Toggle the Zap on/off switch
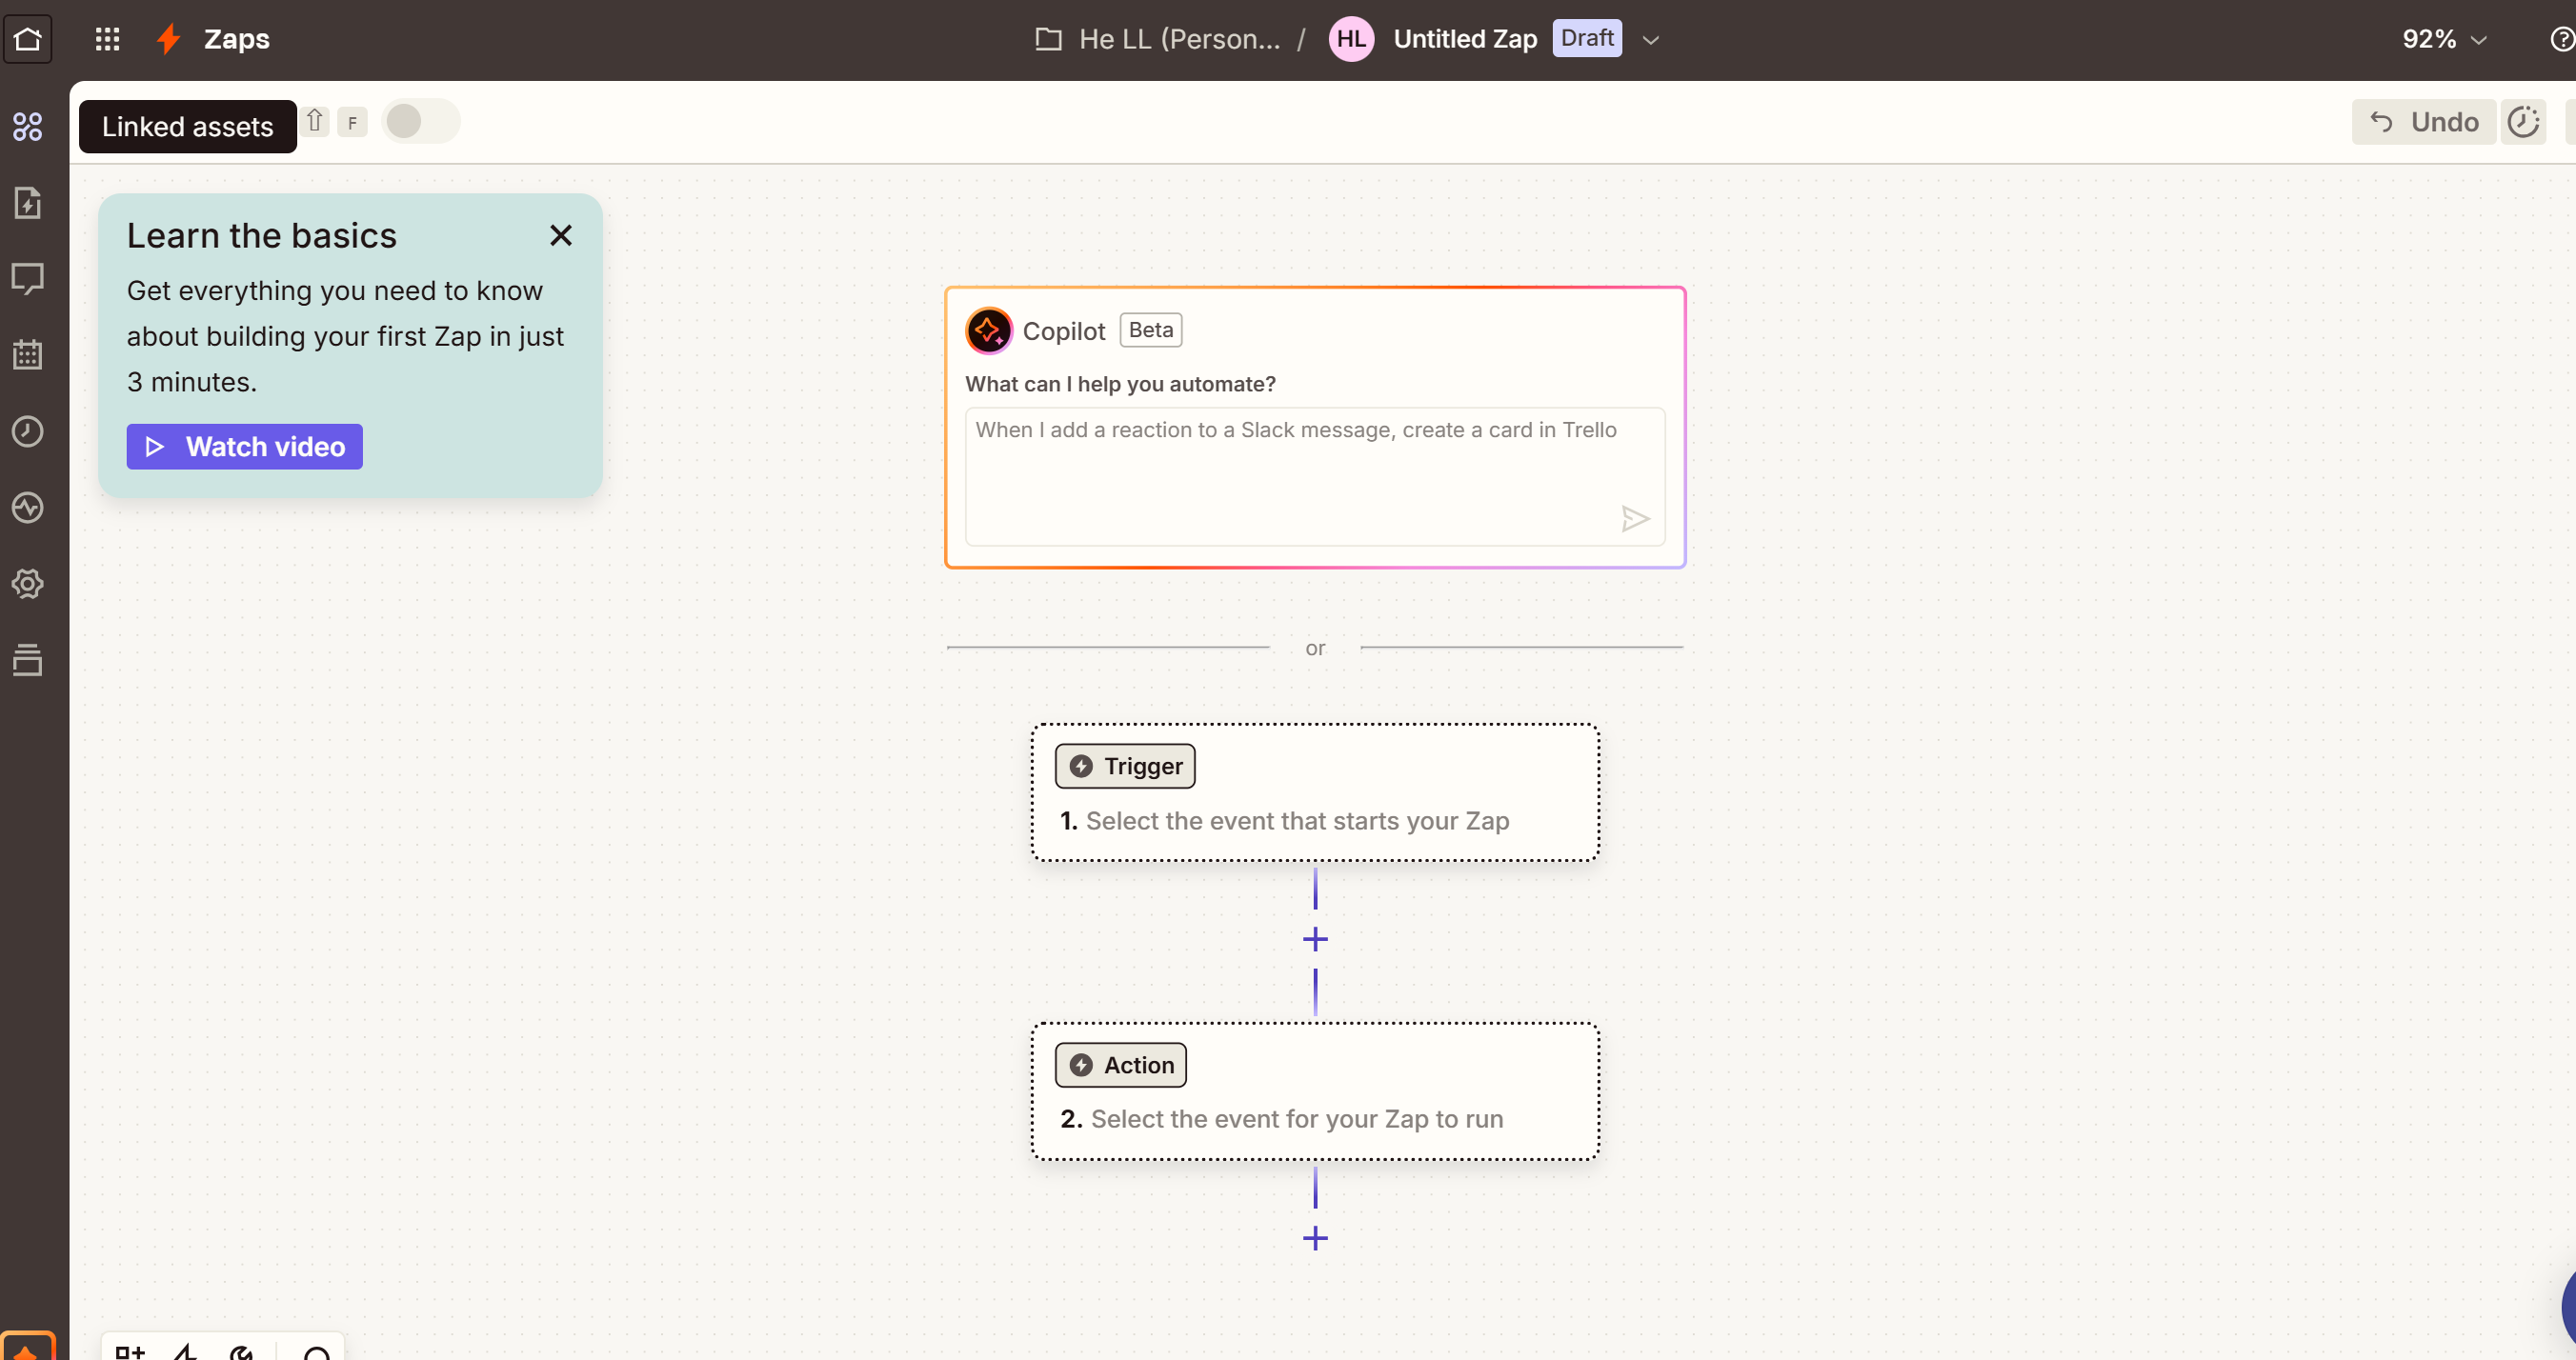The height and width of the screenshot is (1360, 2576). click(x=420, y=122)
